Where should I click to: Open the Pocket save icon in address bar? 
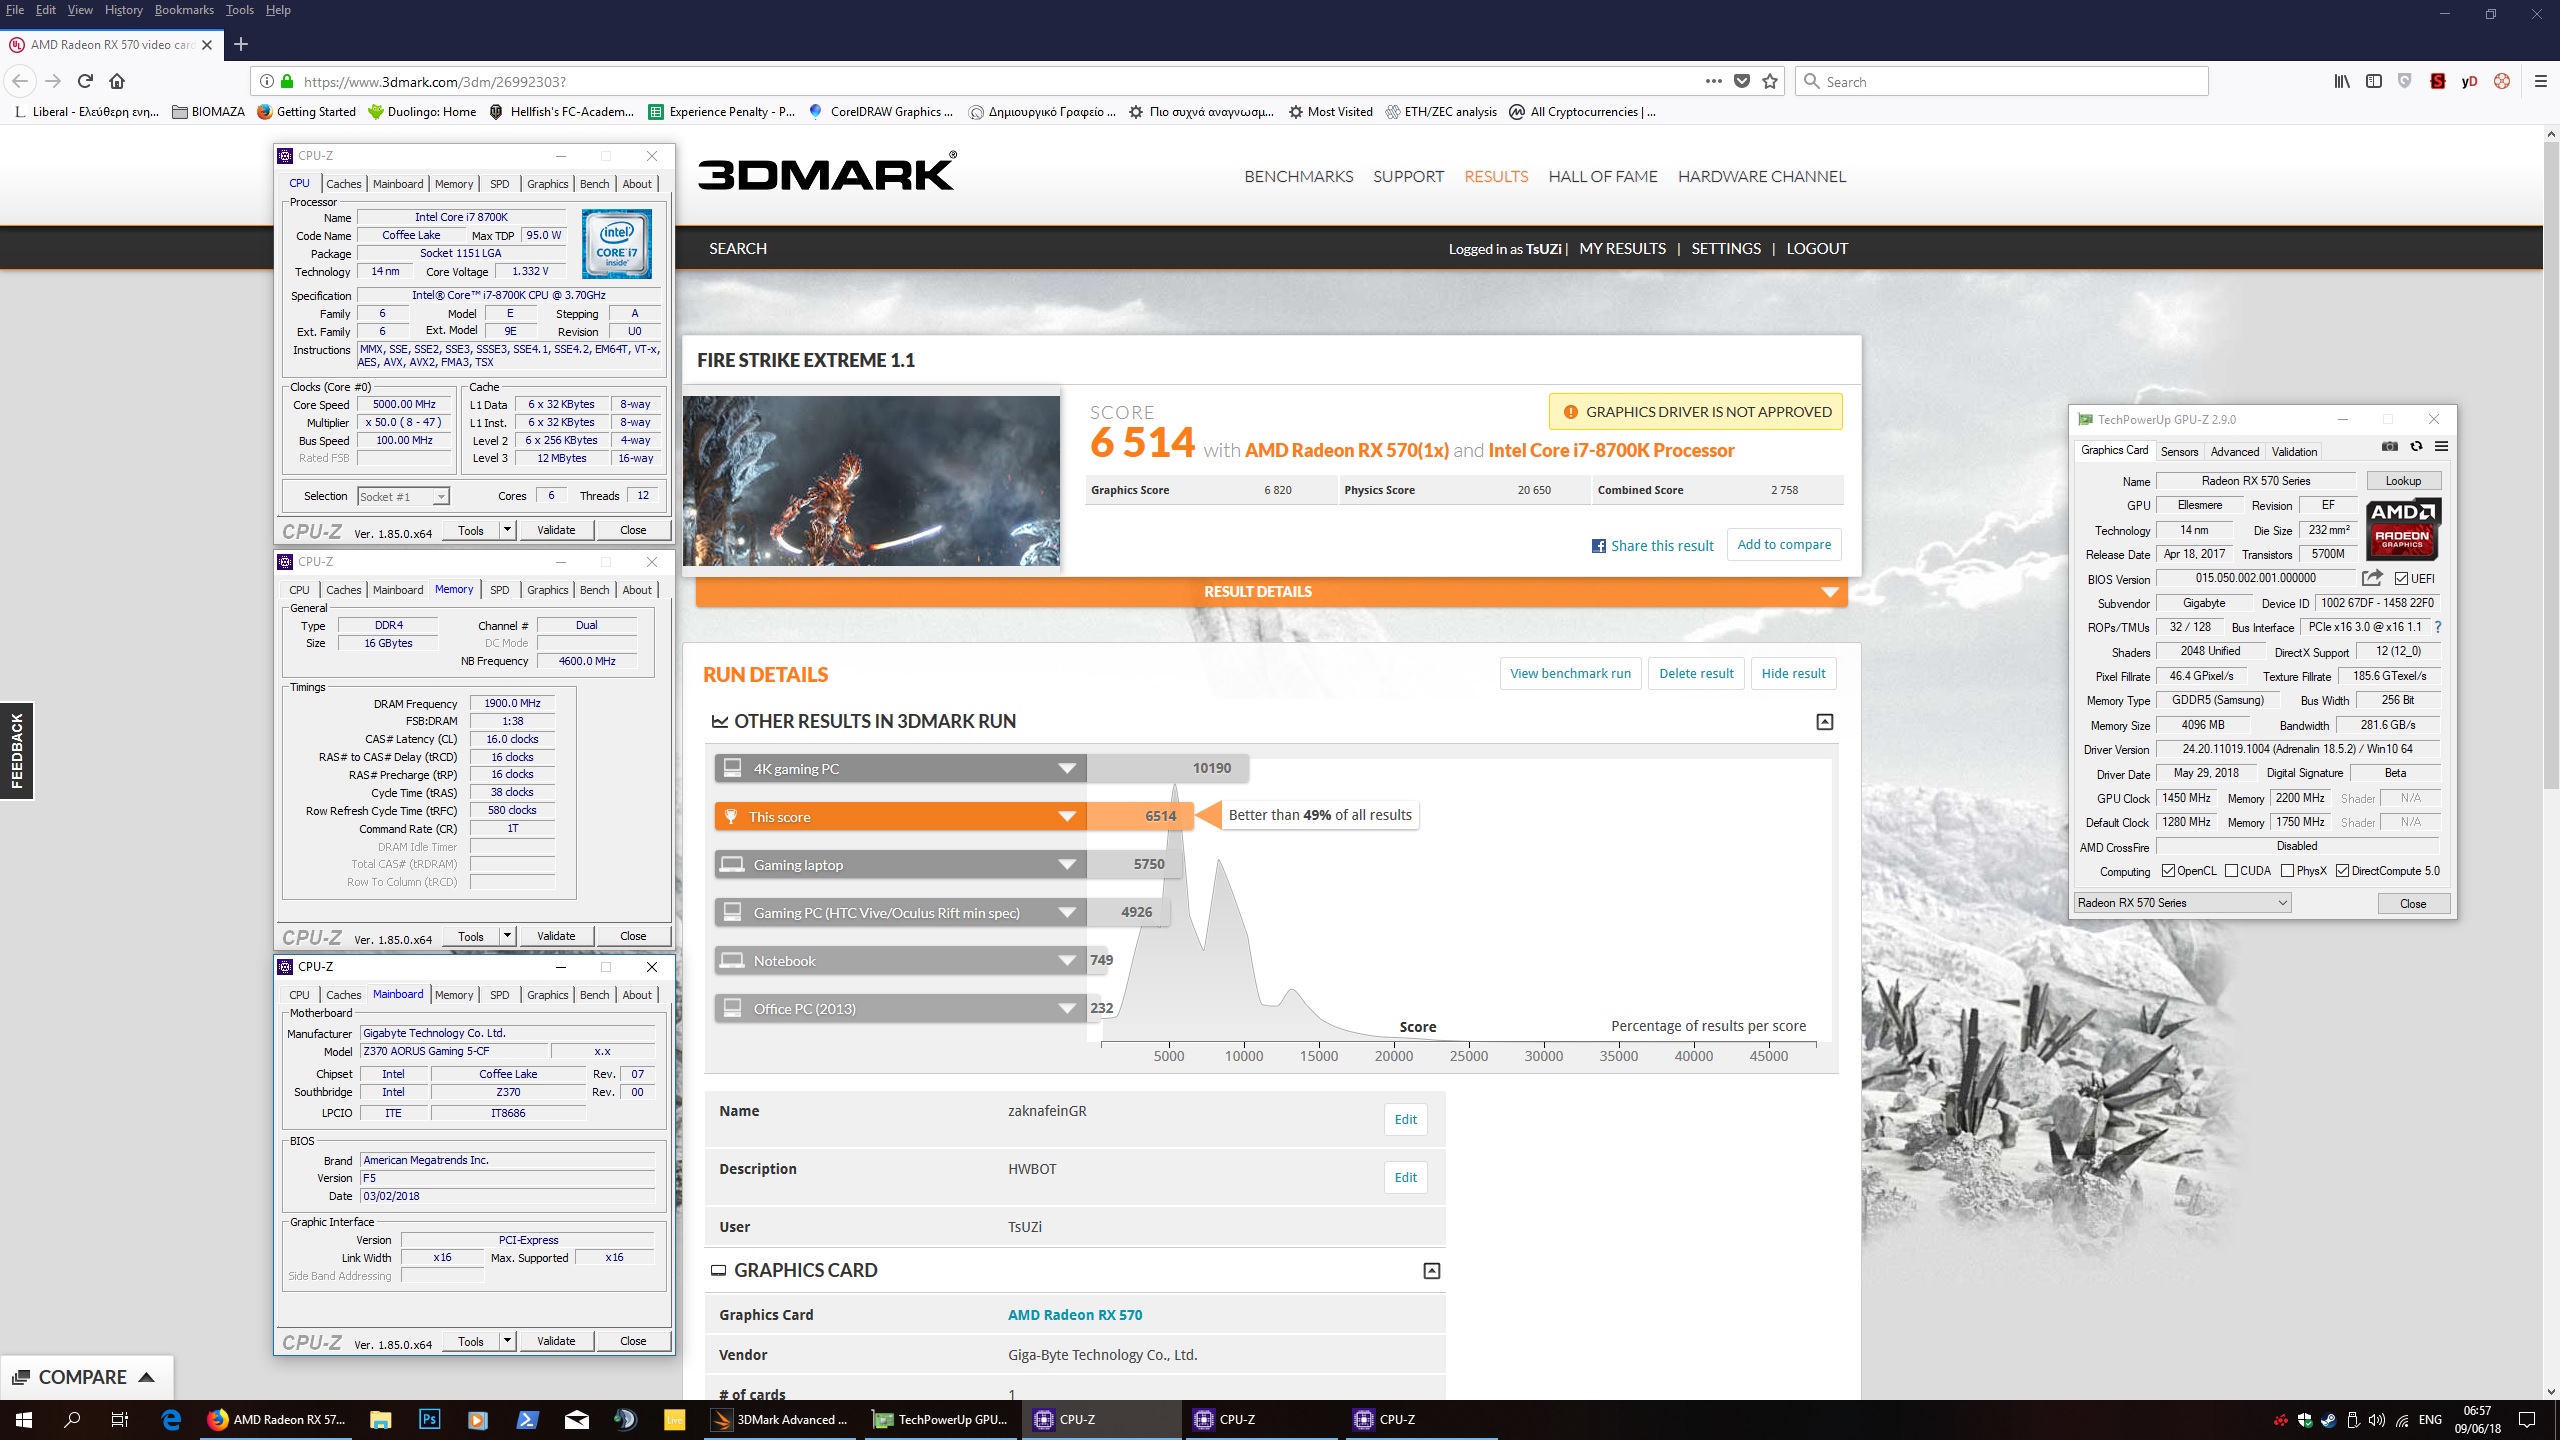1742,81
